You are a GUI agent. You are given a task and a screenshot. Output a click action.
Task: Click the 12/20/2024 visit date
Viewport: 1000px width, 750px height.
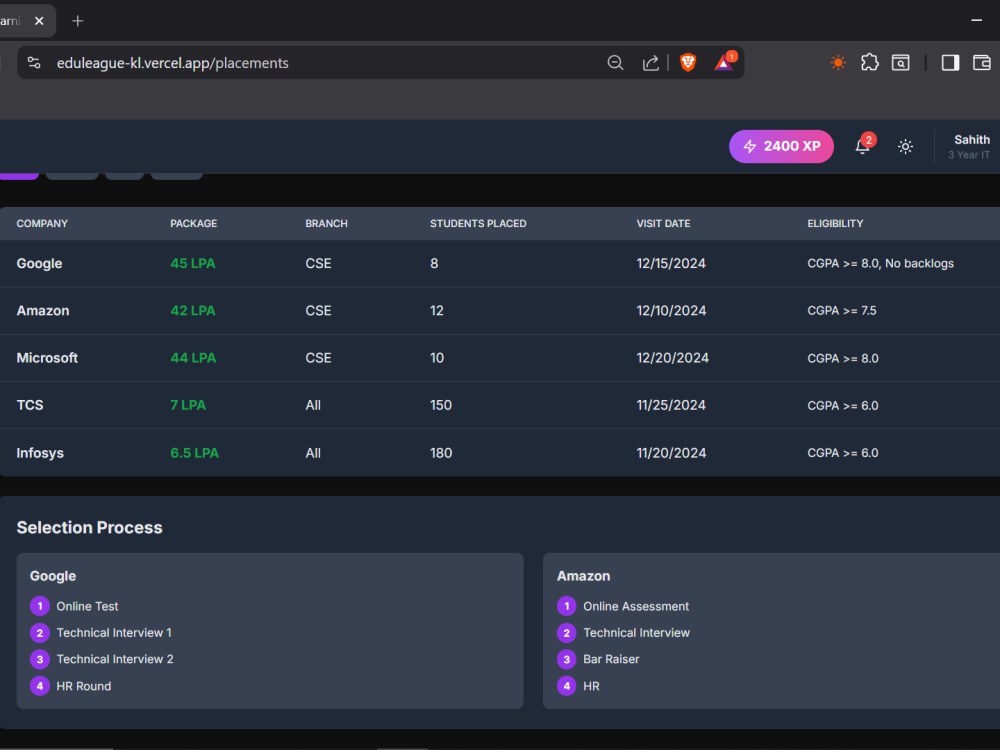click(673, 358)
